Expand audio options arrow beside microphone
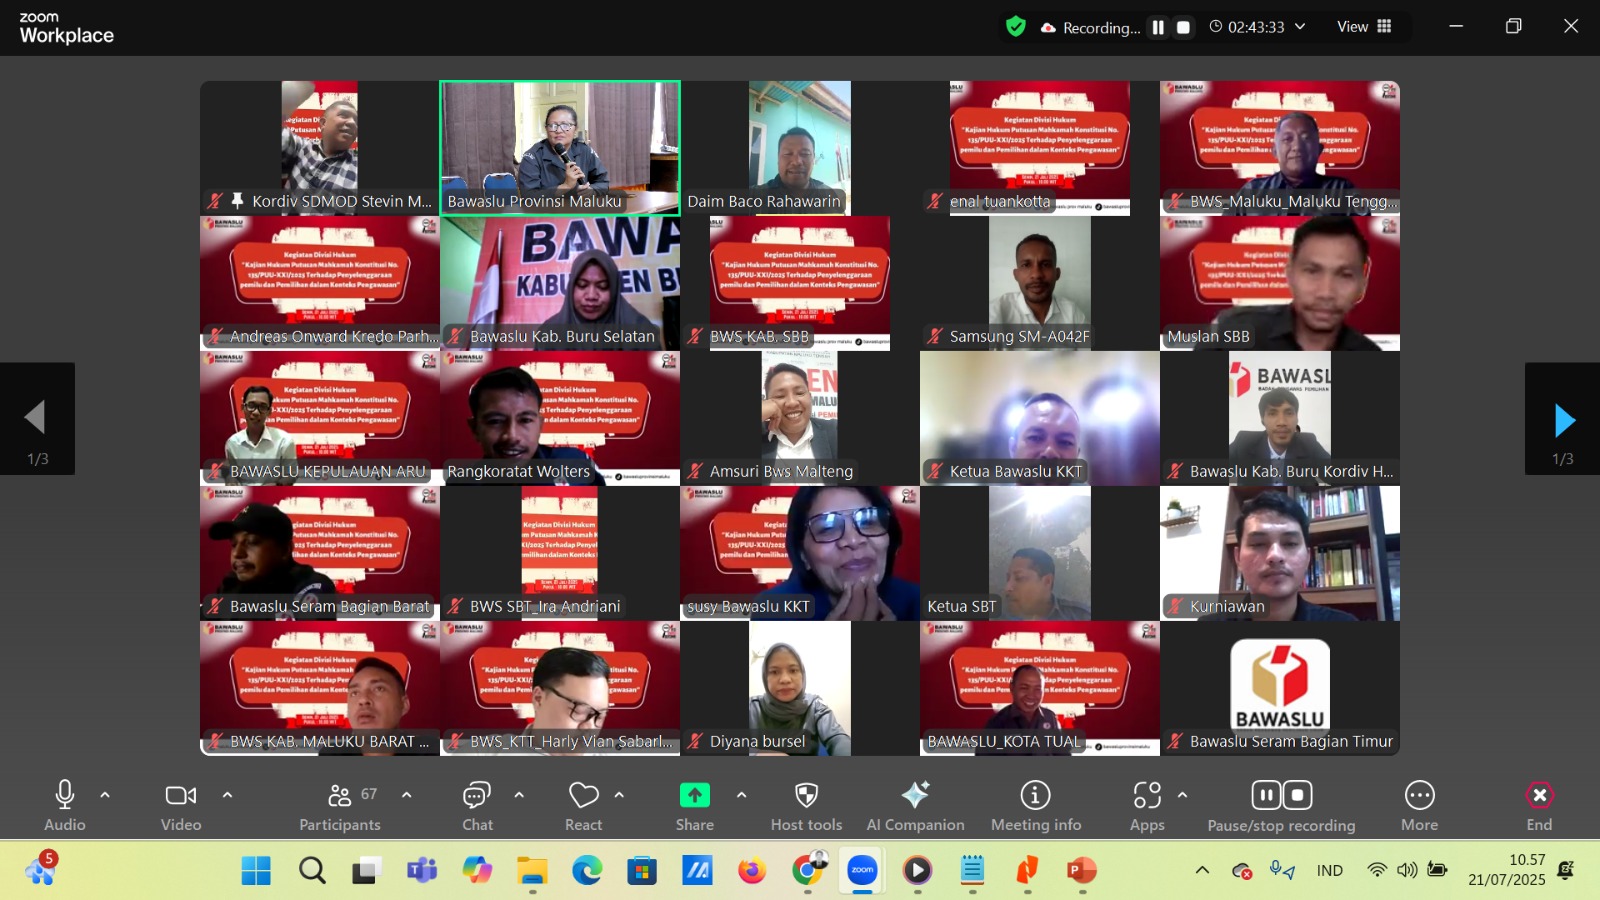 click(x=105, y=795)
